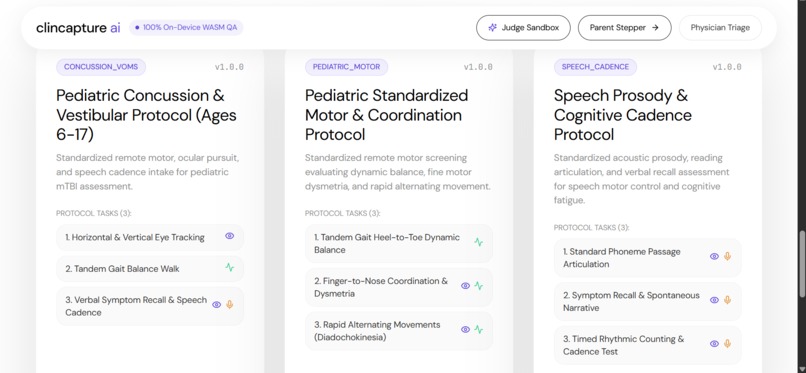Viewport: 806px width, 373px height.
Task: Click the CONCUSSION_VOMS tag
Action: tap(101, 67)
